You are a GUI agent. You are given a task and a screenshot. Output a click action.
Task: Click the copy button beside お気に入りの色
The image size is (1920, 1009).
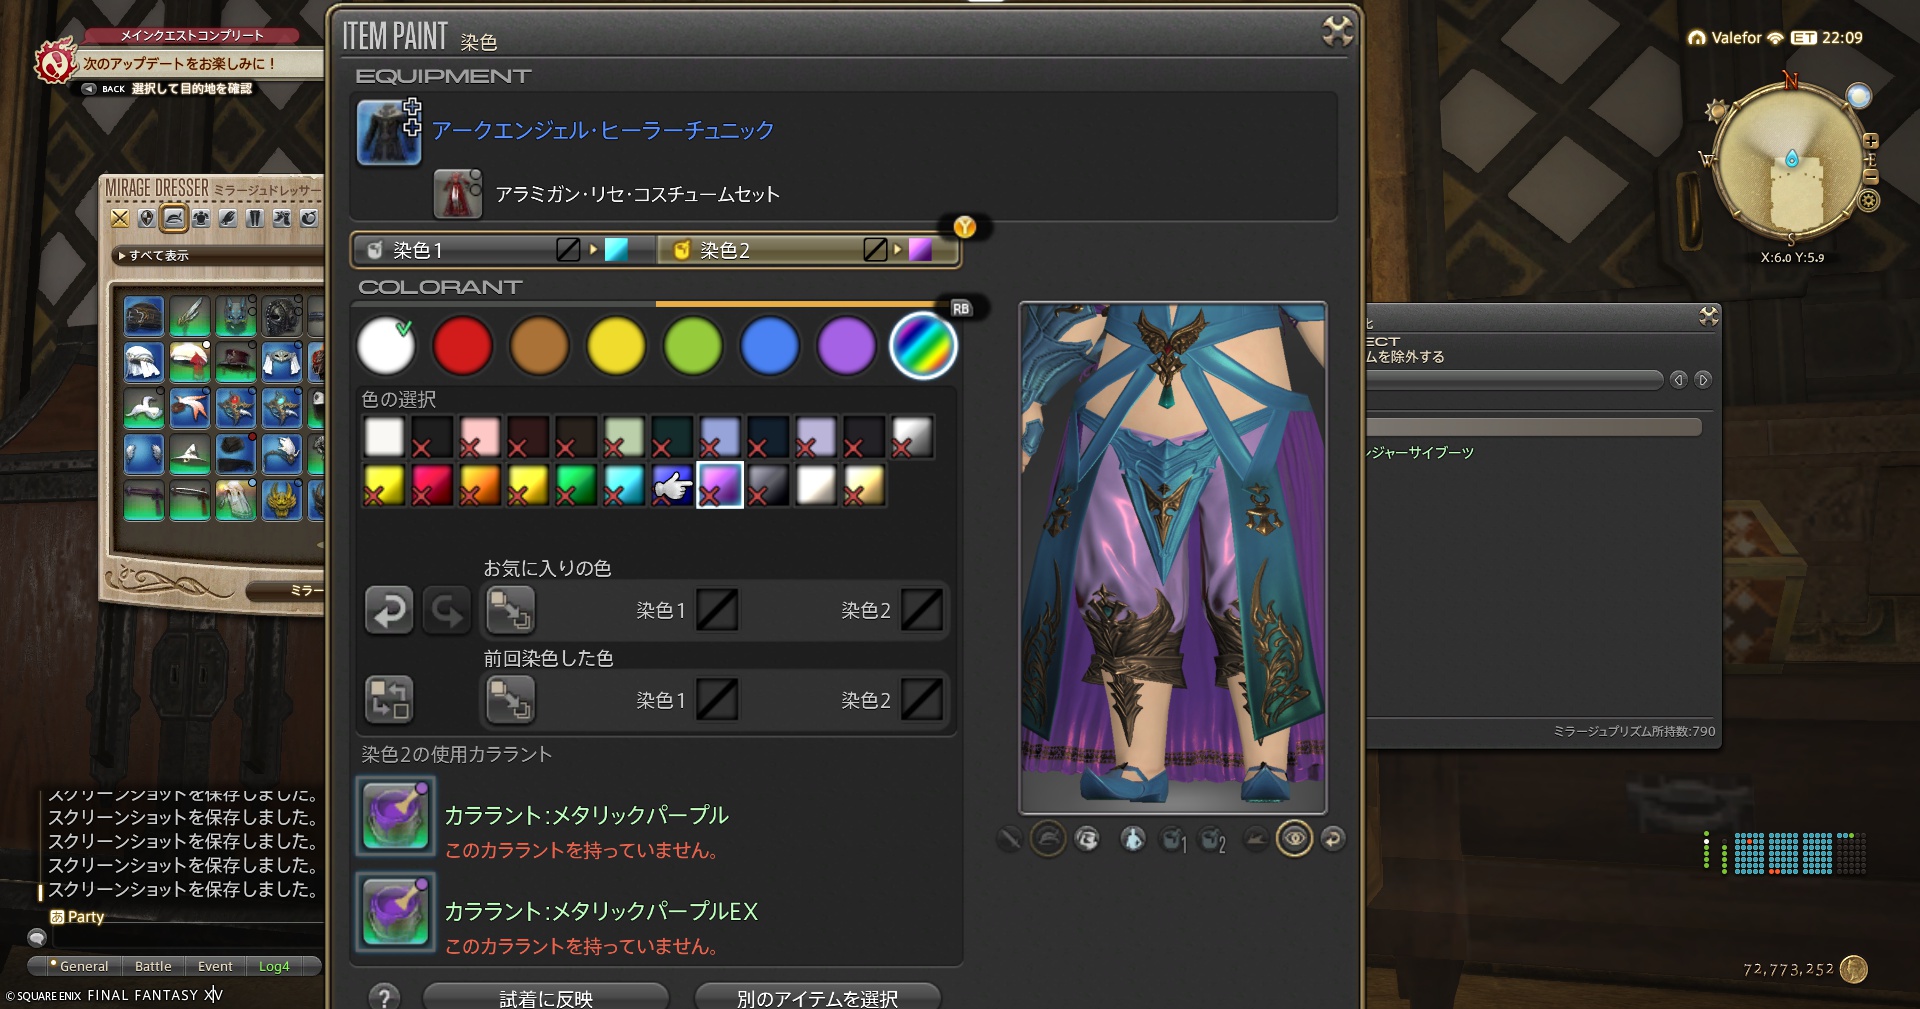[510, 610]
